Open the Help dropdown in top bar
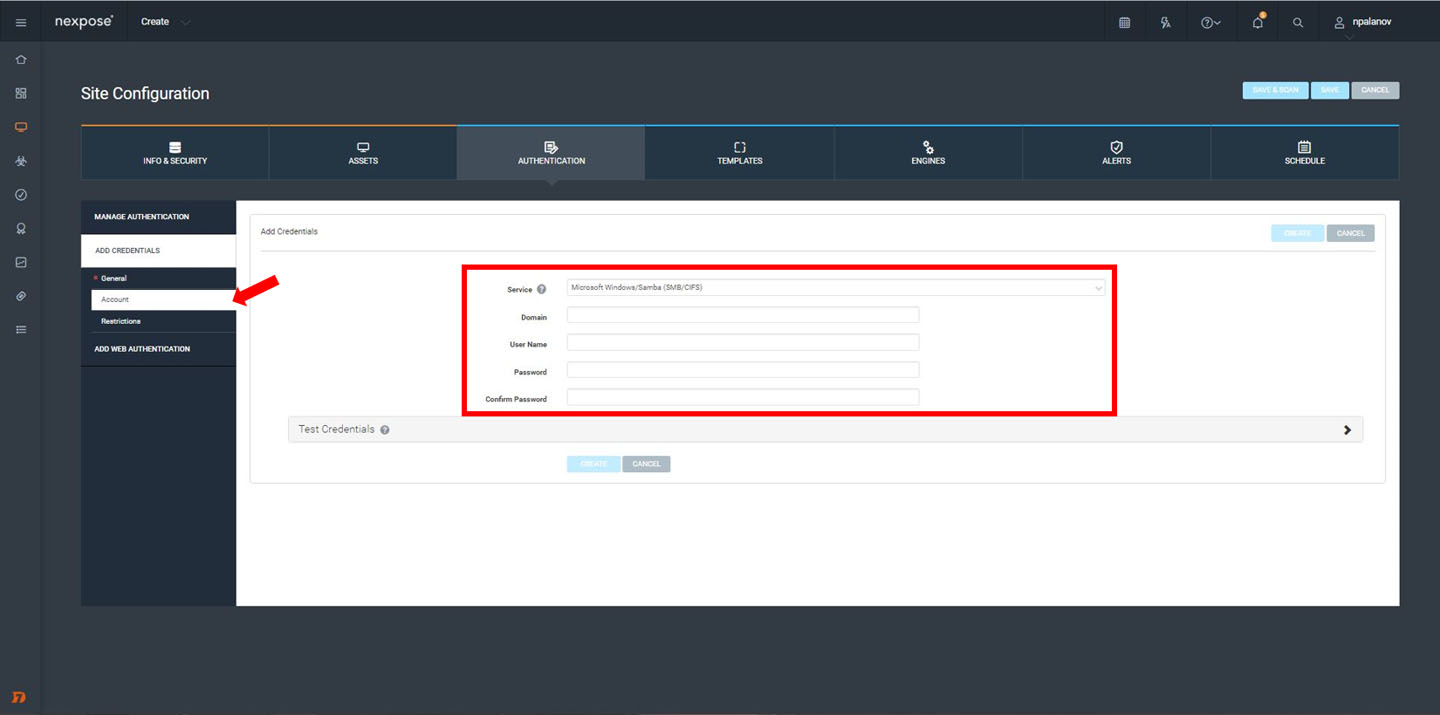 [1210, 22]
